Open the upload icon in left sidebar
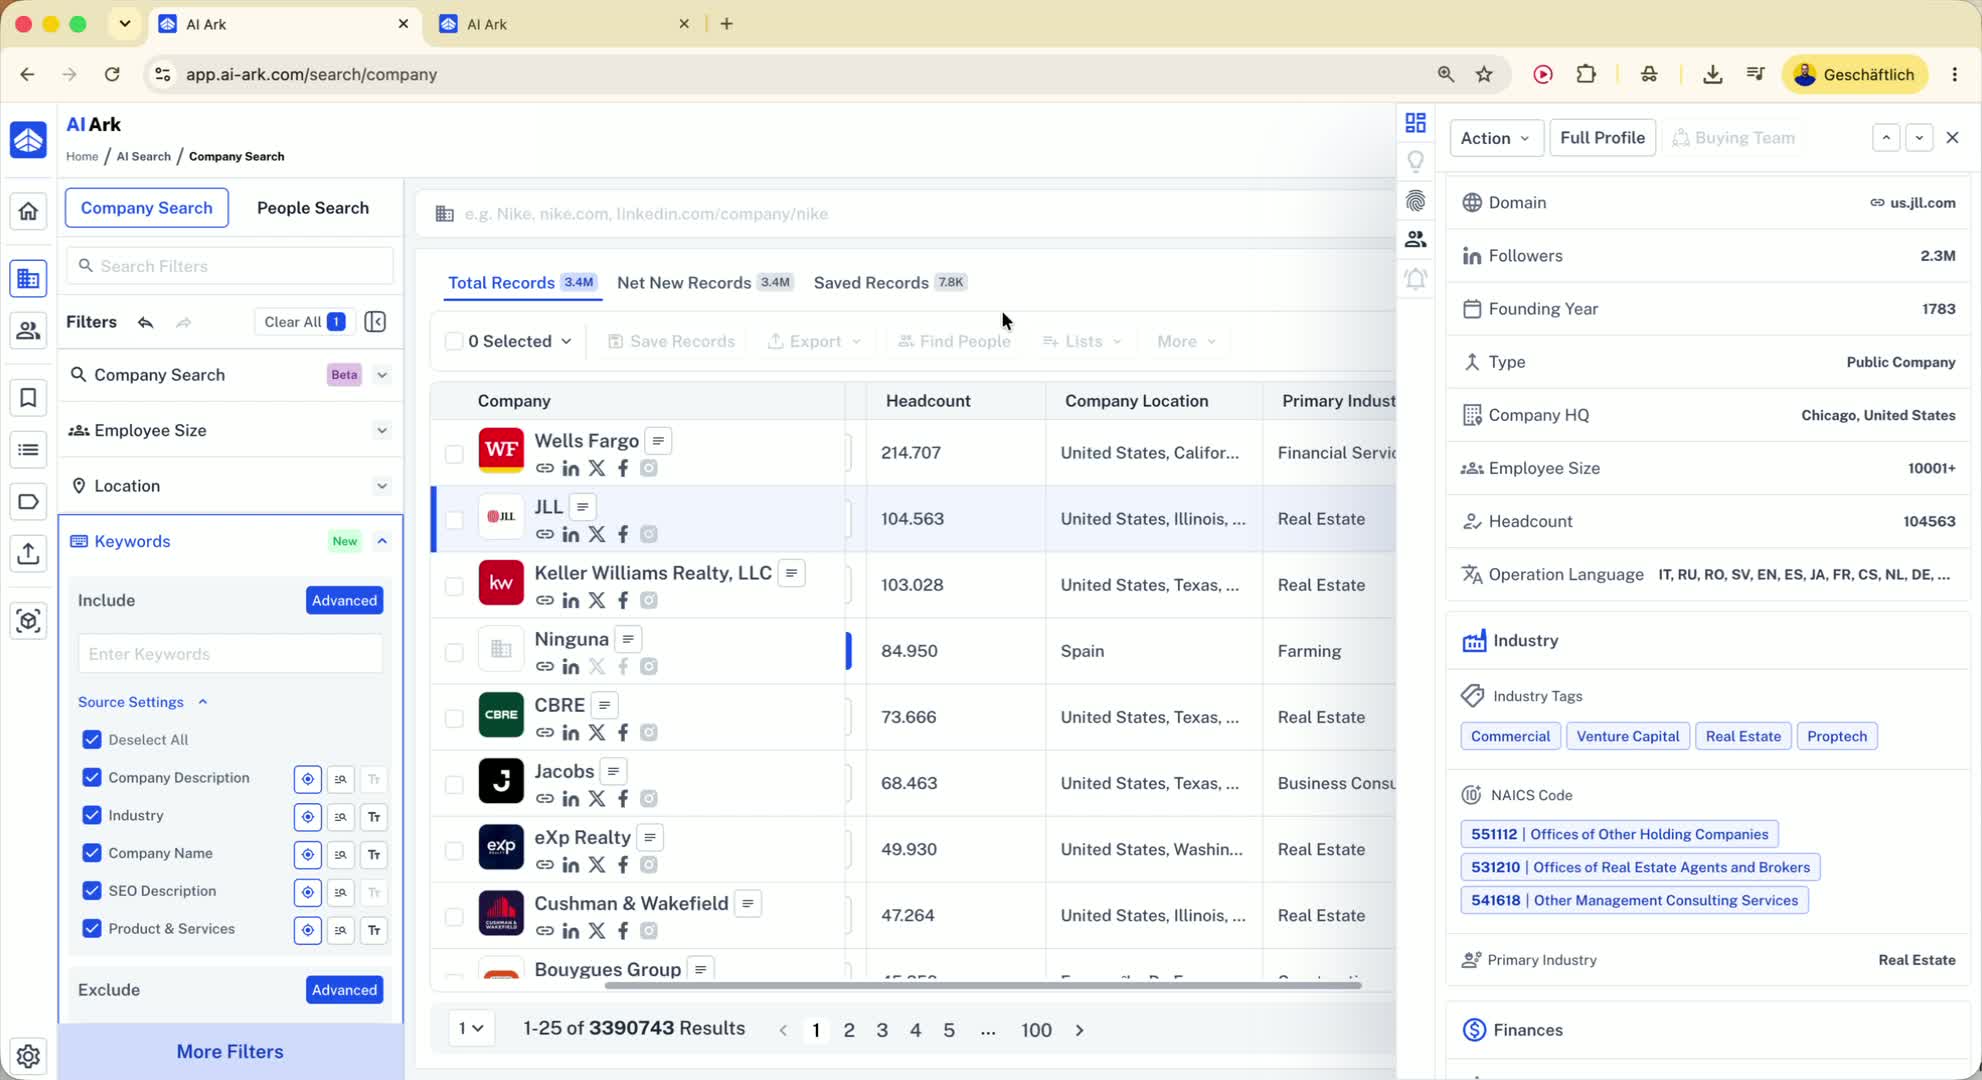Viewport: 1982px width, 1080px height. click(28, 553)
